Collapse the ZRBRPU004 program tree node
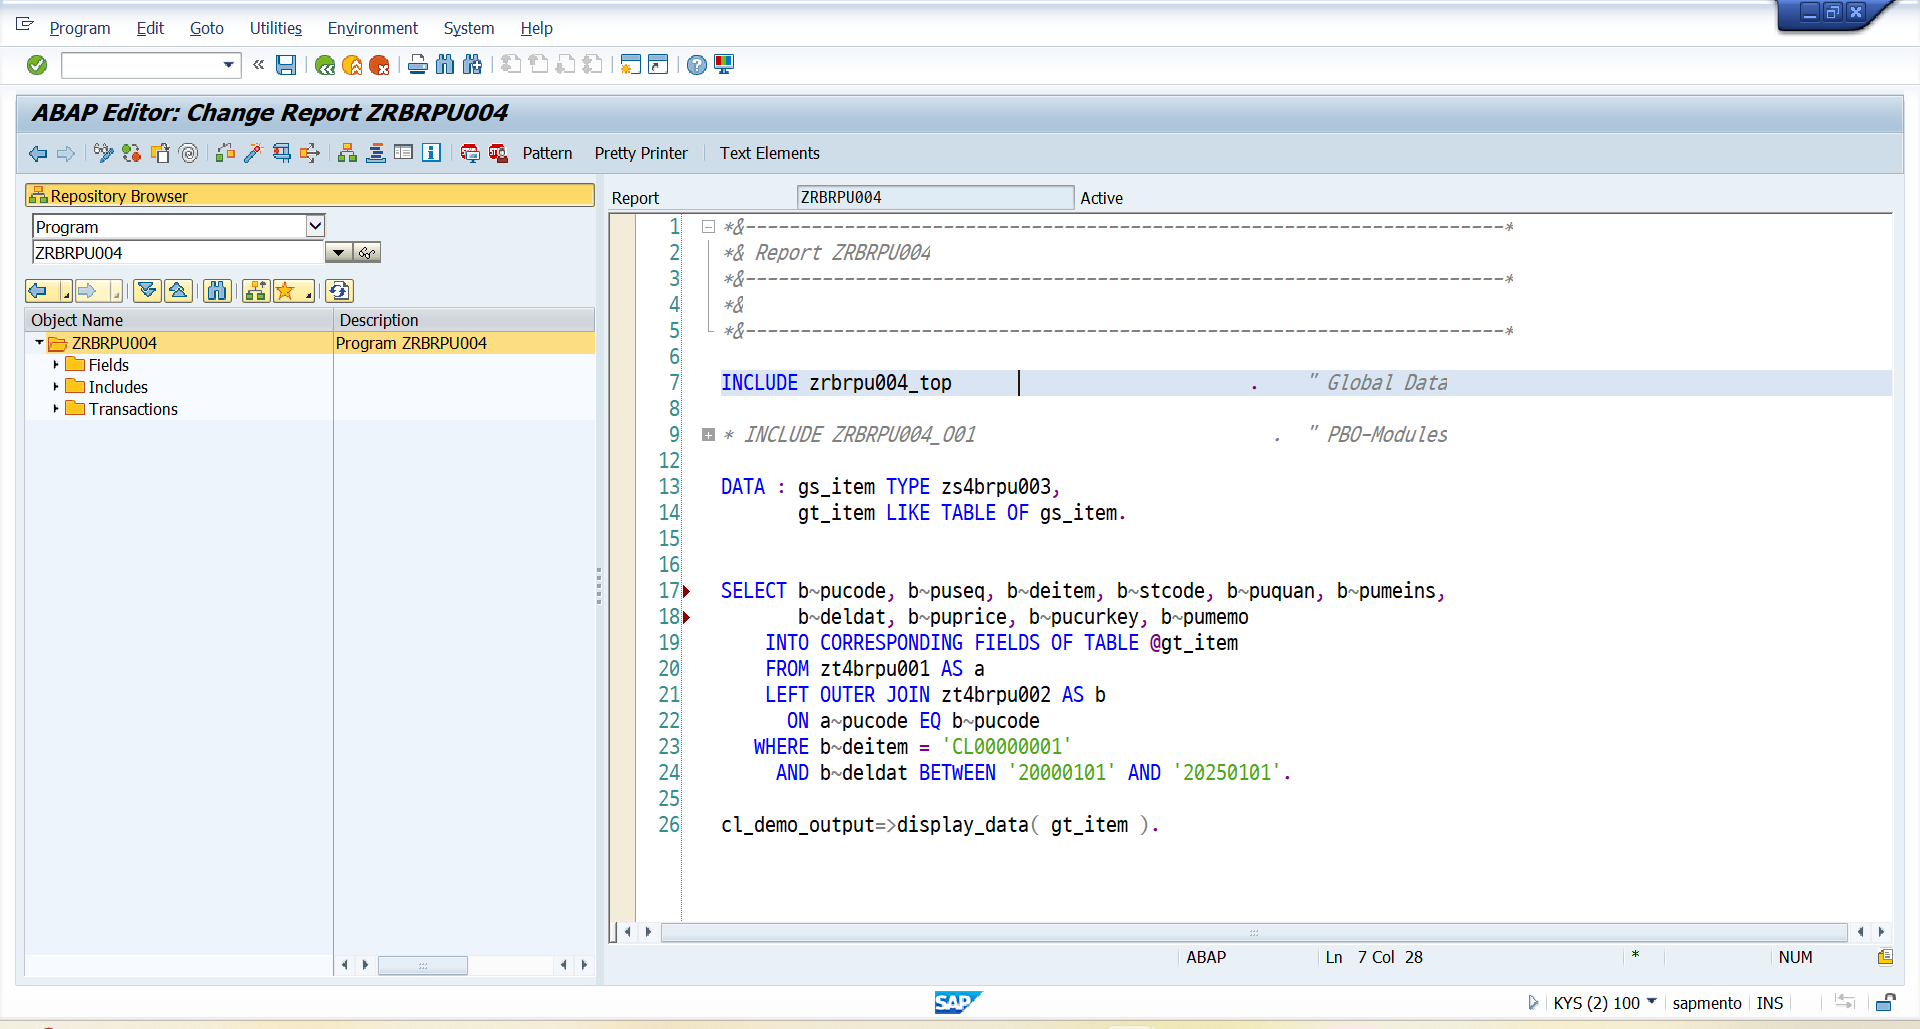Image resolution: width=1920 pixels, height=1029 pixels. pyautogui.click(x=40, y=343)
